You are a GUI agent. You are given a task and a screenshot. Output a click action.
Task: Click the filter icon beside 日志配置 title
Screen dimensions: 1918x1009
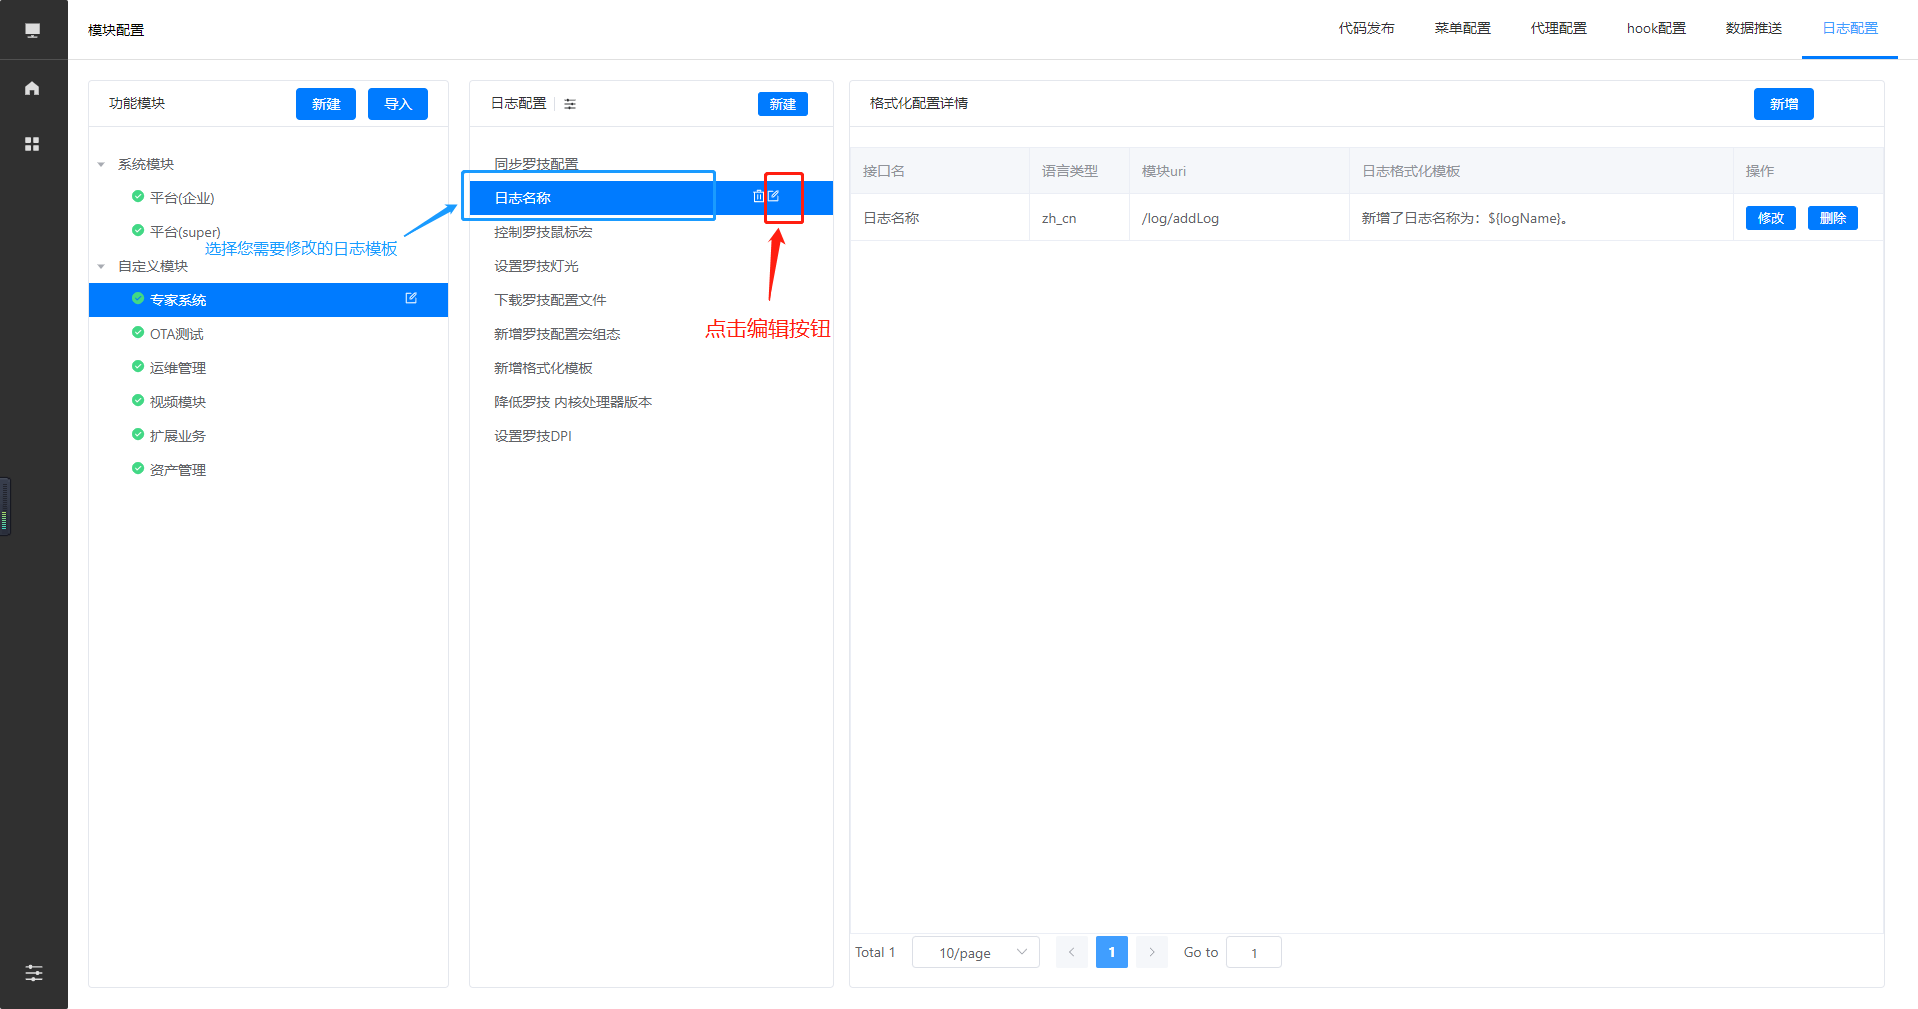point(570,104)
